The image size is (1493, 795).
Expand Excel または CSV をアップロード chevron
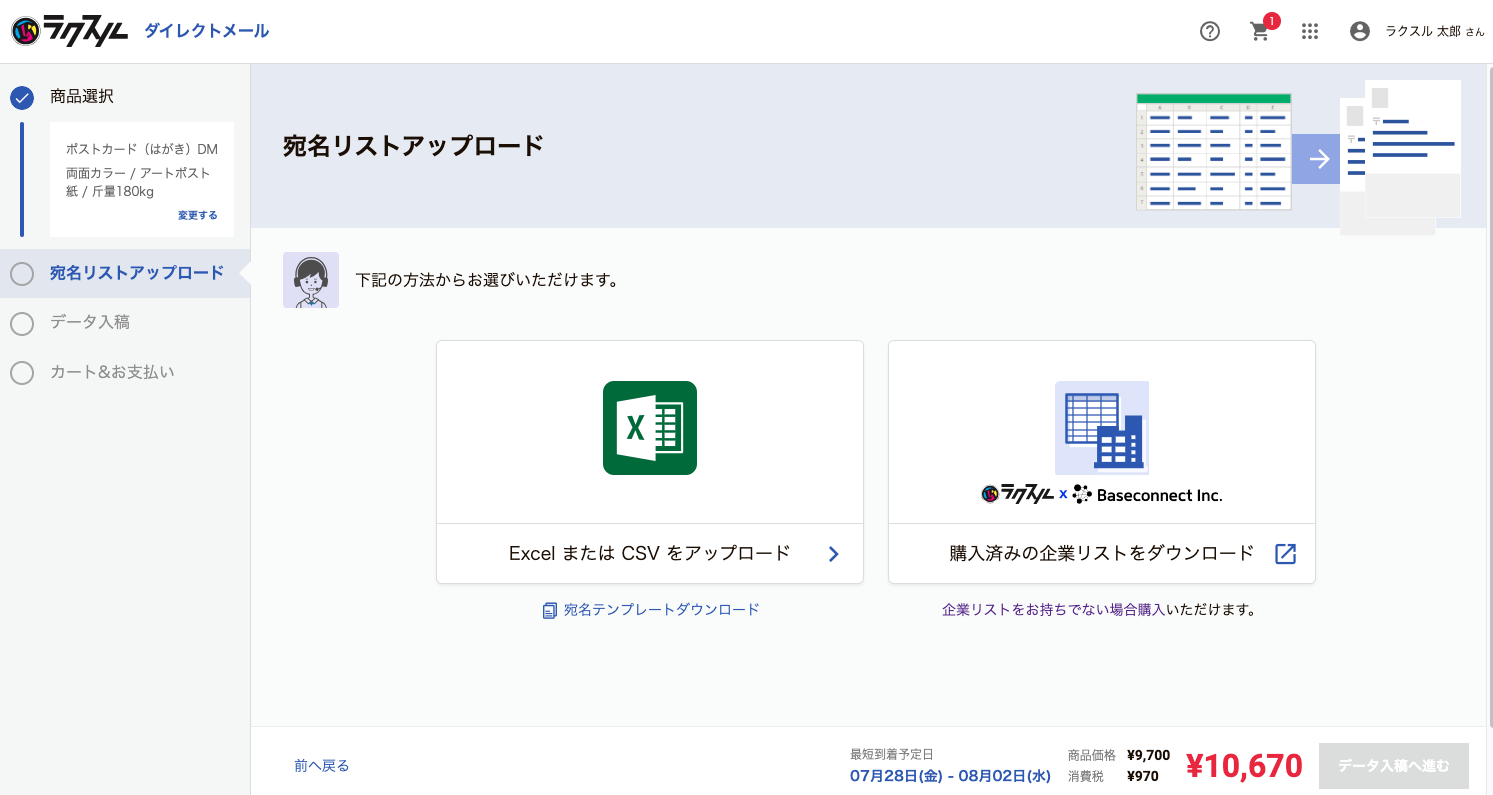[x=834, y=554]
